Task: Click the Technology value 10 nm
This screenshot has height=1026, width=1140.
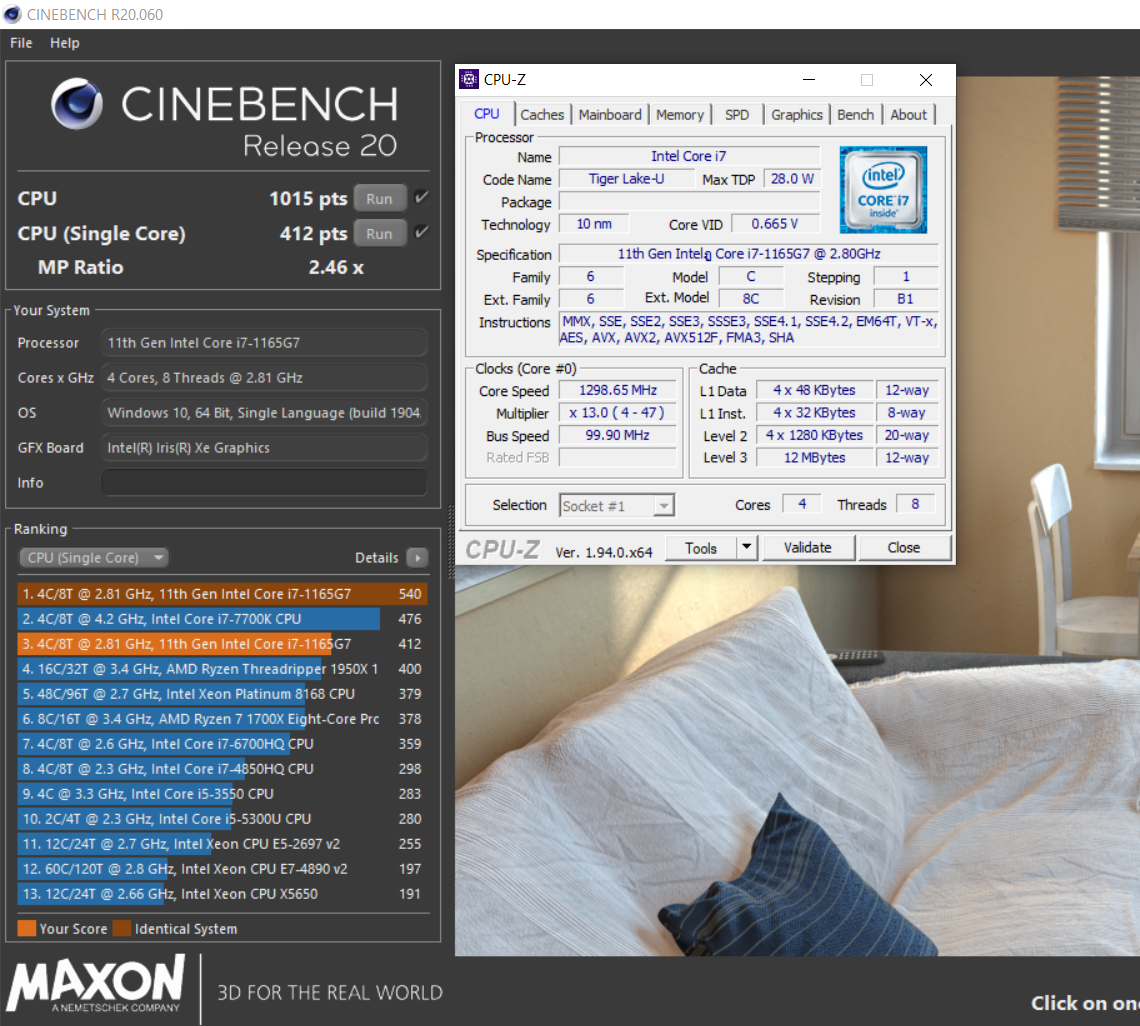Action: (x=594, y=224)
